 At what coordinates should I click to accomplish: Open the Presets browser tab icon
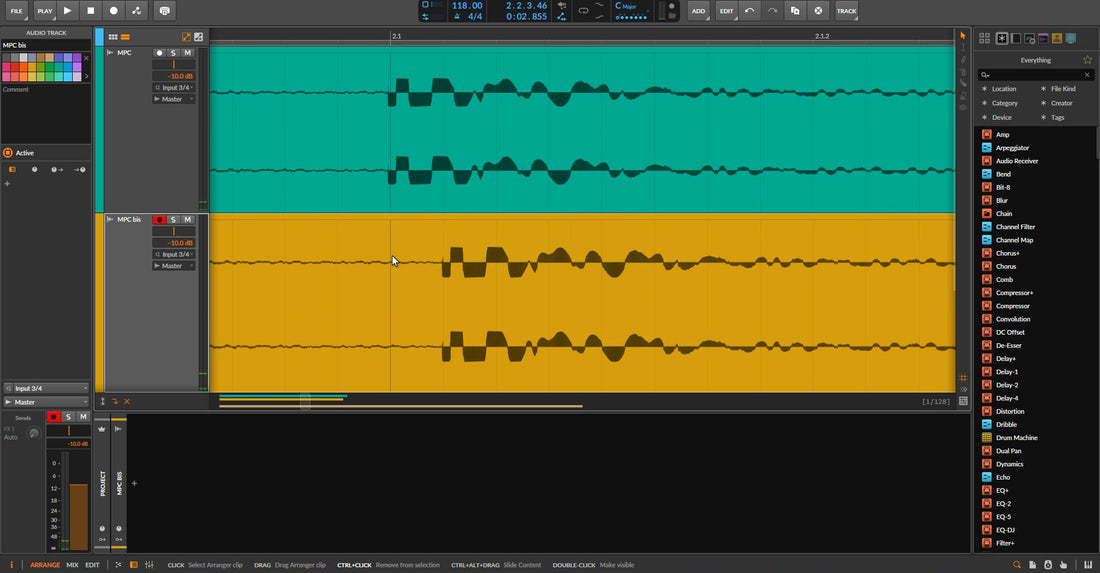[1016, 38]
